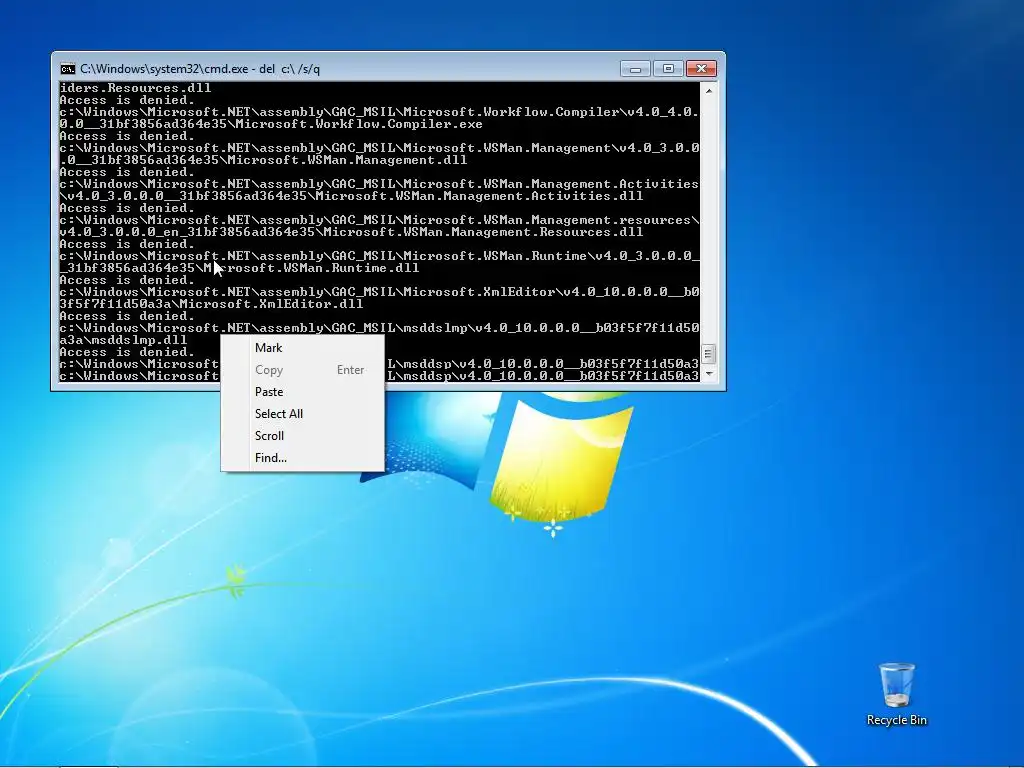Close the cmd.exe window
This screenshot has height=768, width=1024.
point(701,69)
